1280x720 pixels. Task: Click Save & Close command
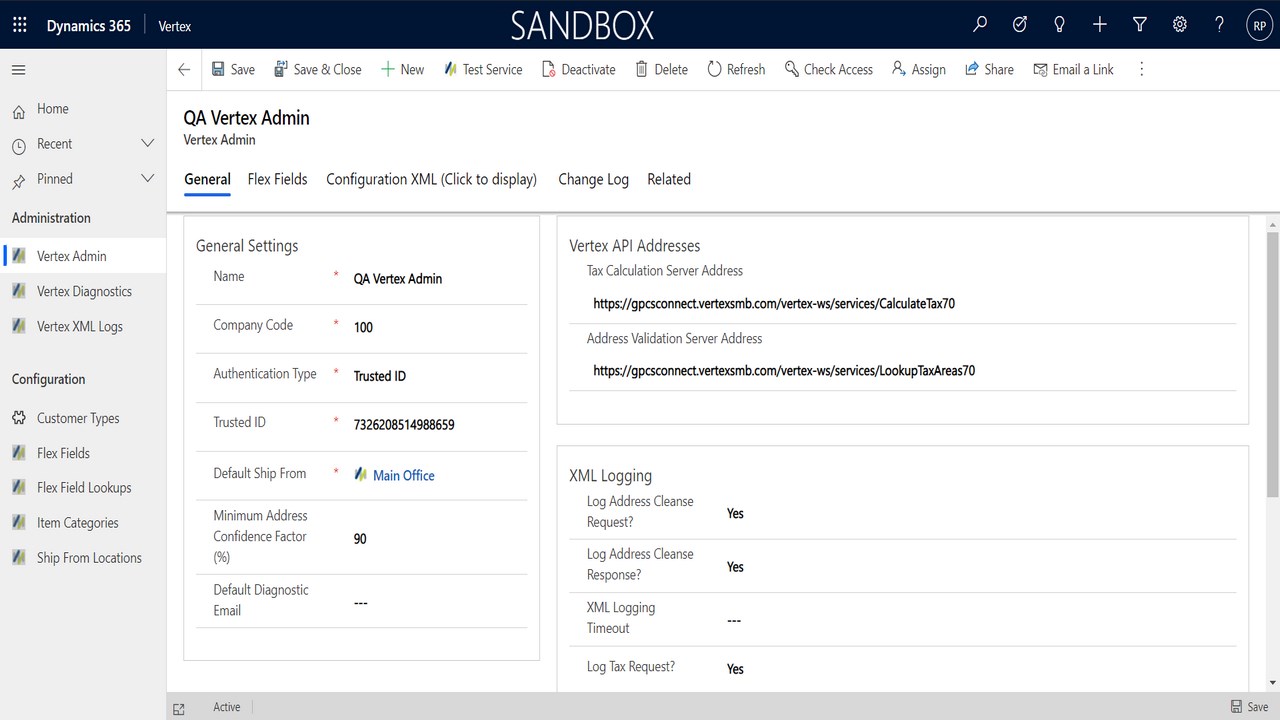(x=318, y=70)
